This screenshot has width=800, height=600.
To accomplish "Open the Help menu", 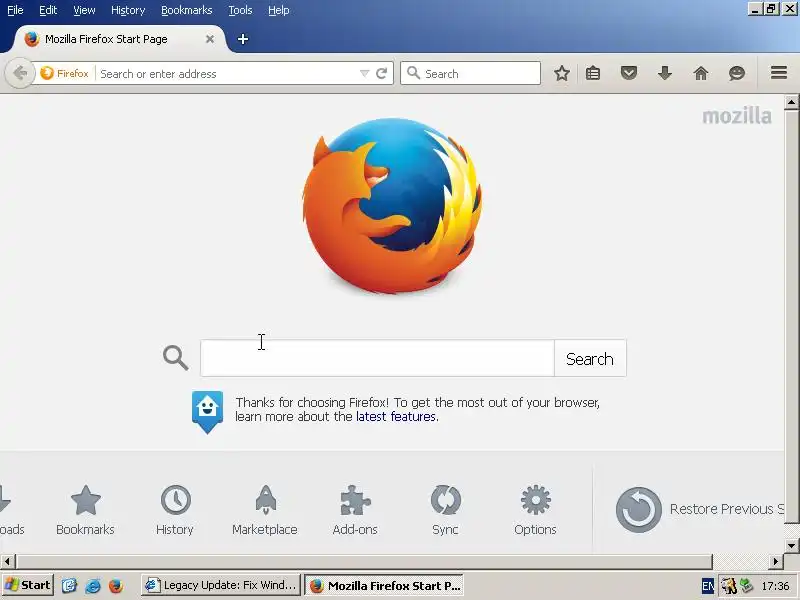I will pos(279,10).
